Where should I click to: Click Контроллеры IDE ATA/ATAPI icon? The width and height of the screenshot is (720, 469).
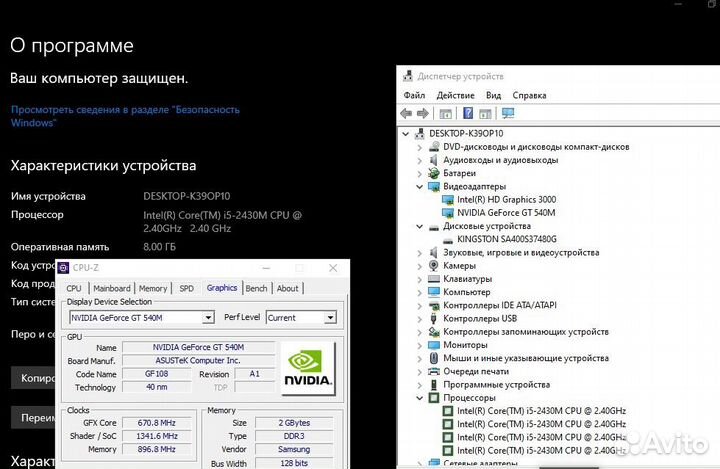[x=434, y=305]
